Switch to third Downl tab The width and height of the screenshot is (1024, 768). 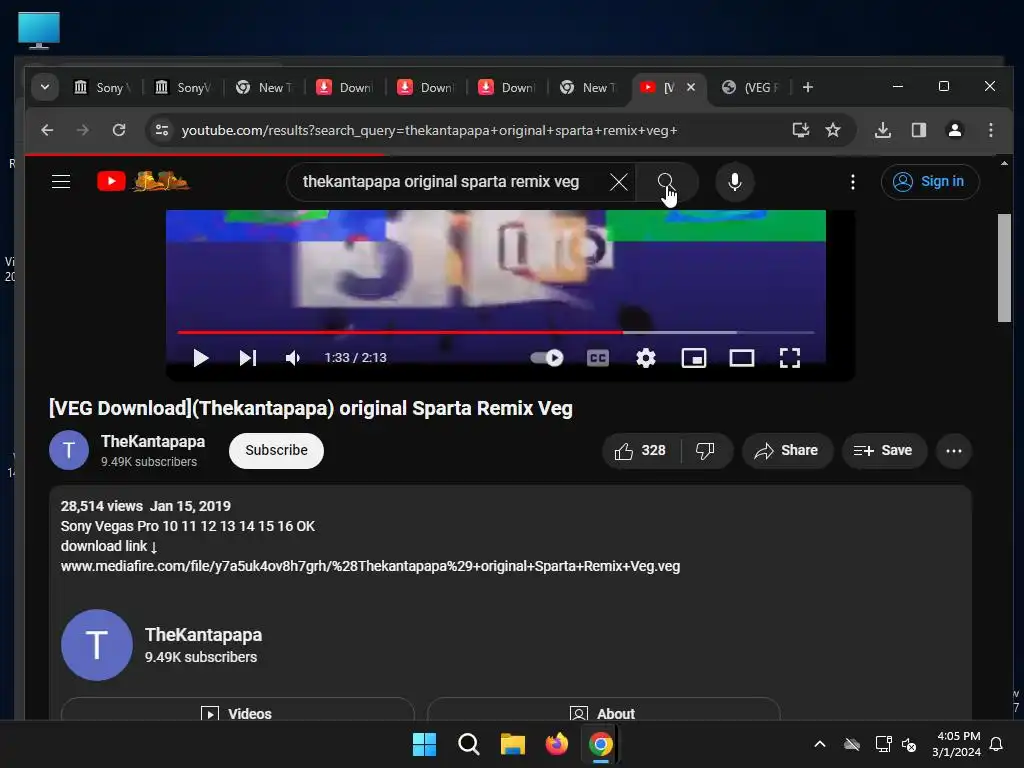[x=507, y=88]
